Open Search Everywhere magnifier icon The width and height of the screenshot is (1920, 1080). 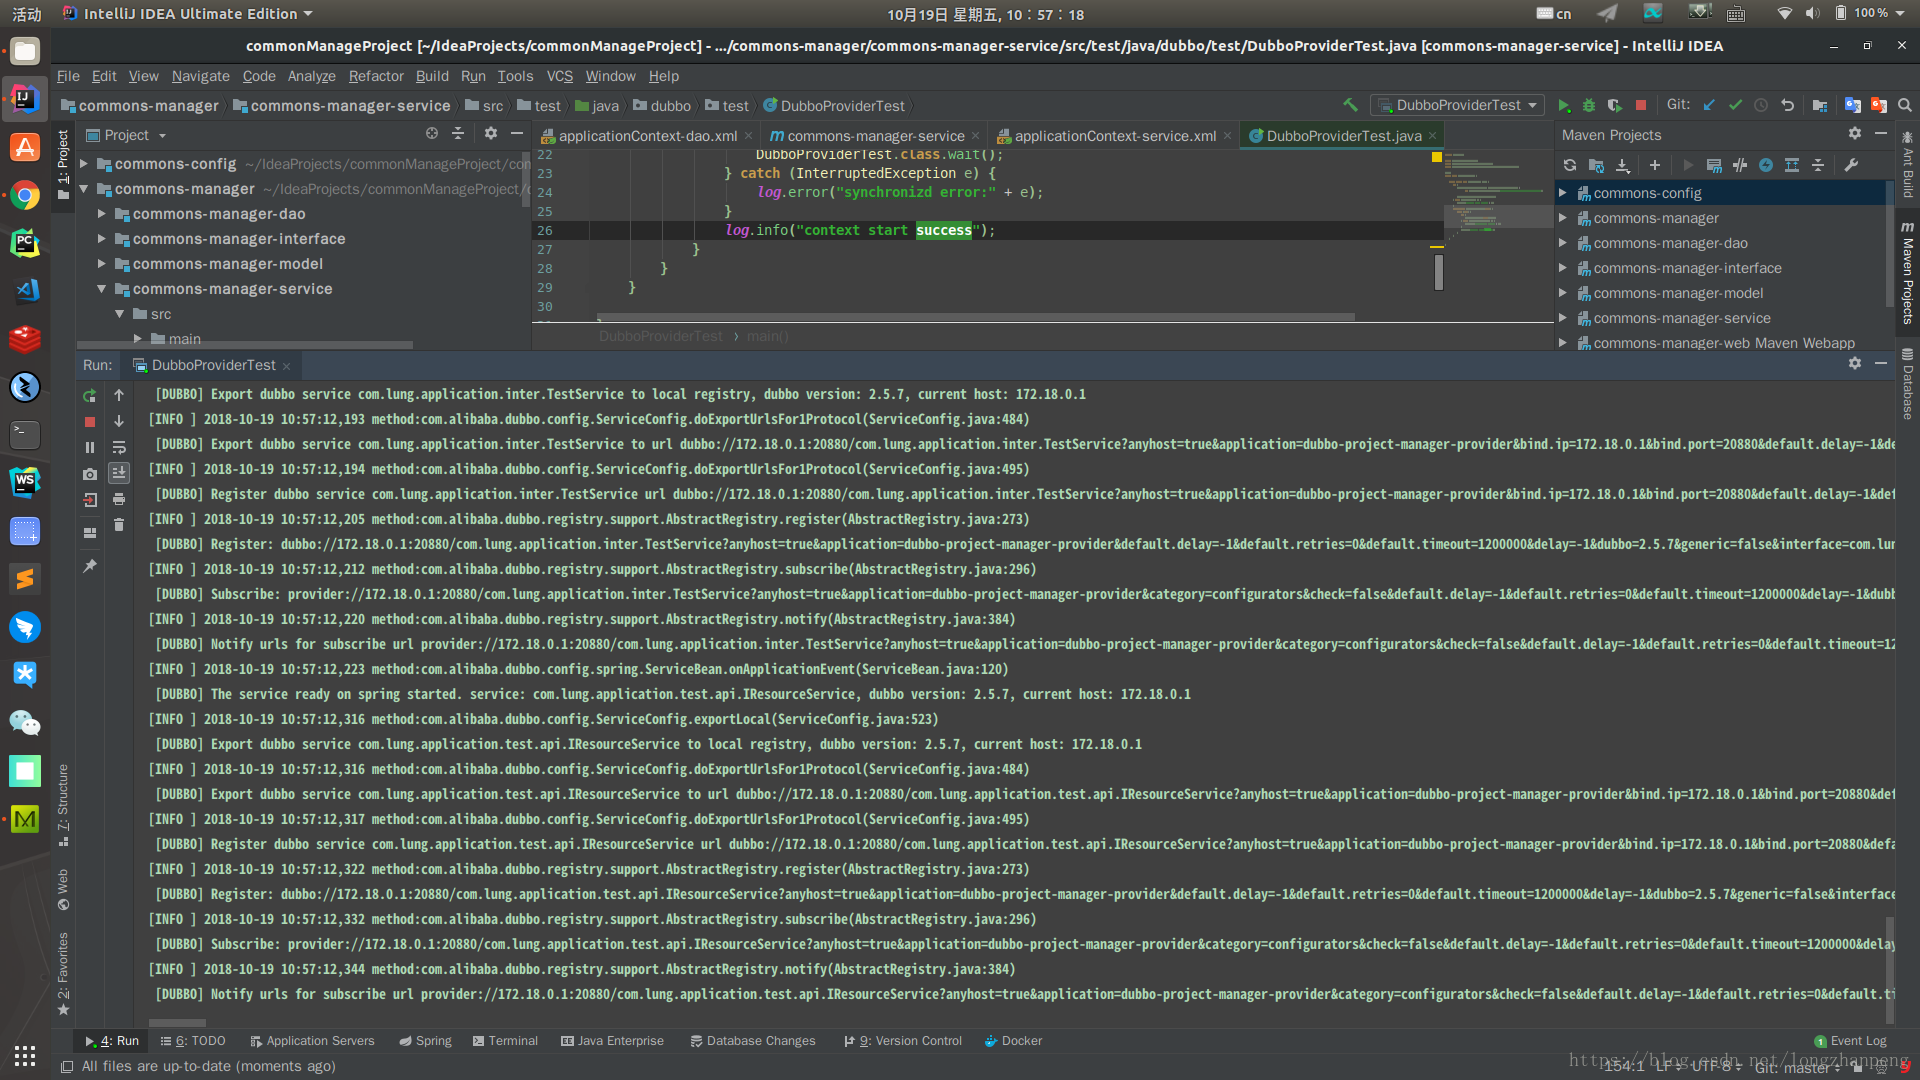tap(1905, 105)
